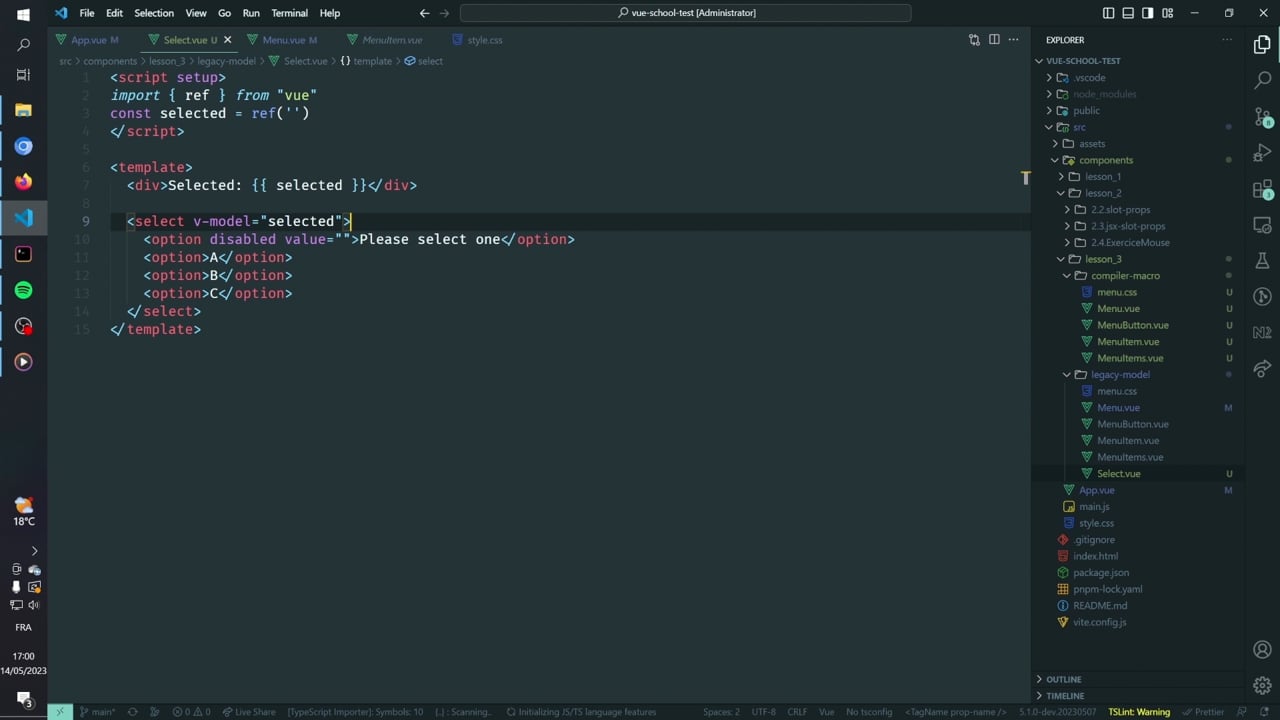Go forward with title bar arrow
This screenshot has width=1280, height=720.
coord(445,13)
